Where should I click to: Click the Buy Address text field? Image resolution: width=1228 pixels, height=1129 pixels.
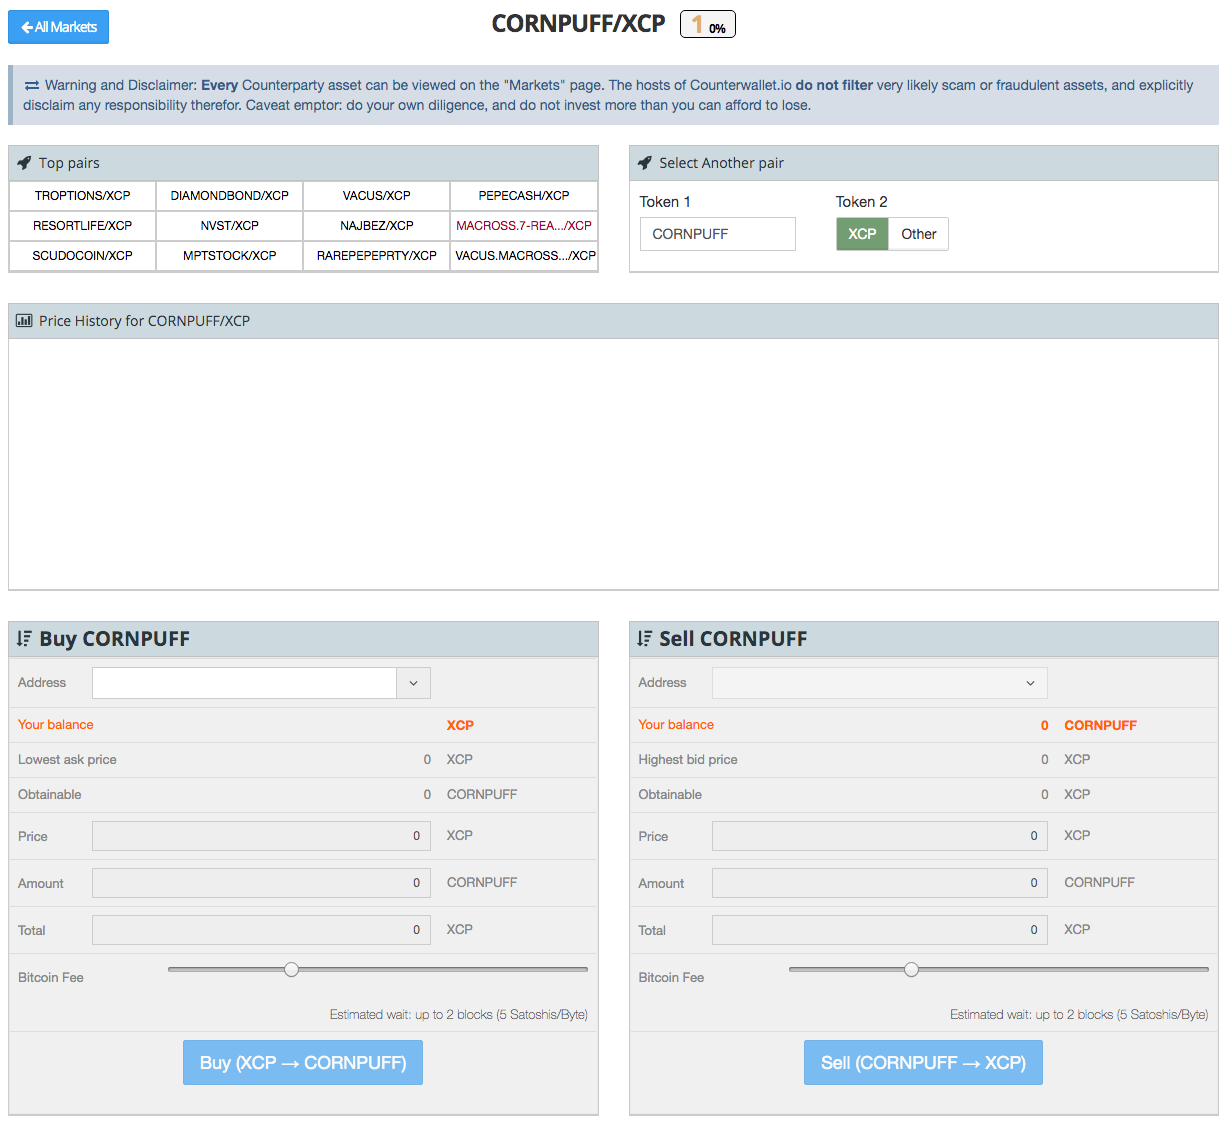245,683
